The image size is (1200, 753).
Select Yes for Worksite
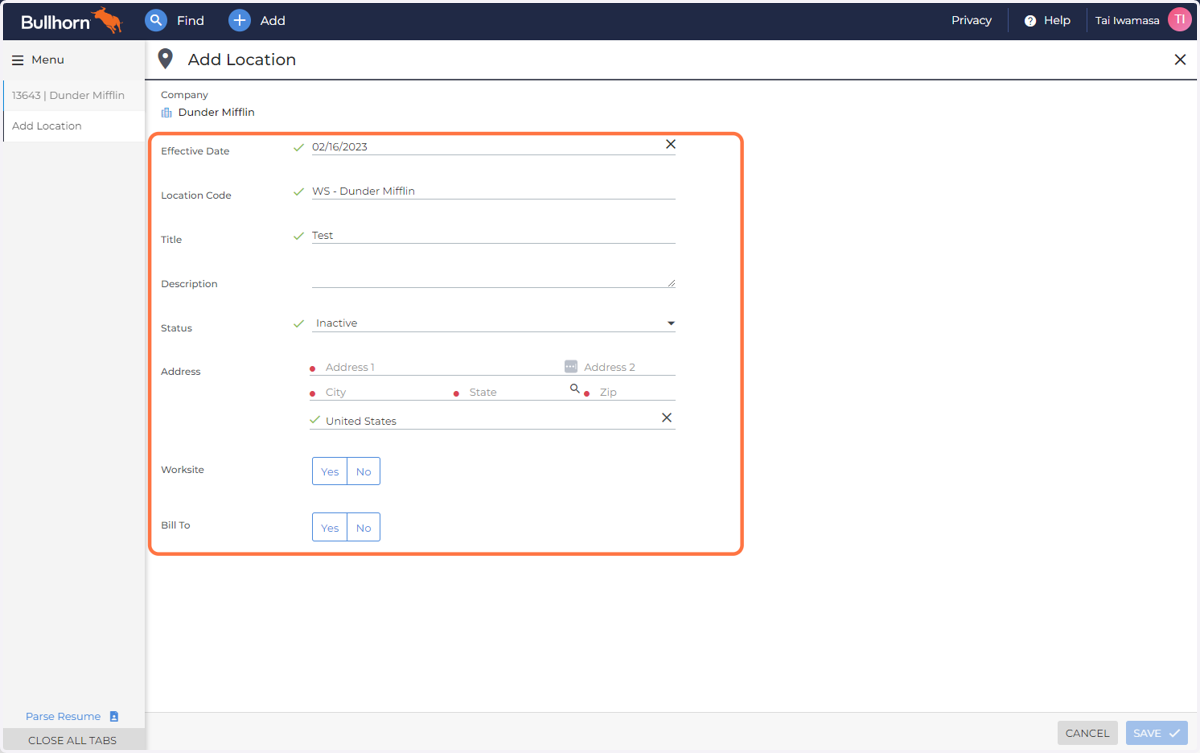coord(330,471)
